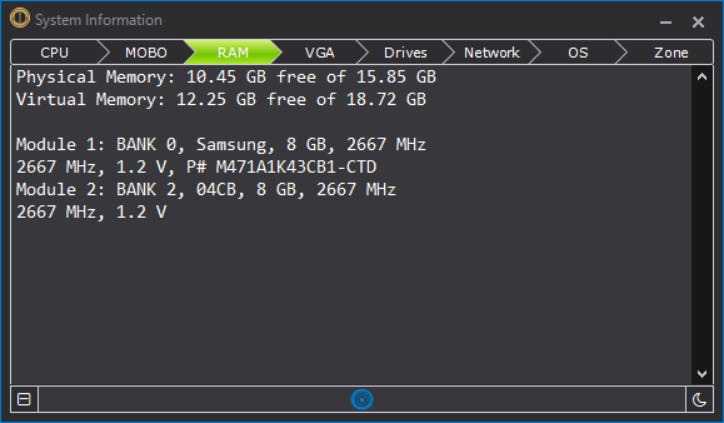Click the vertical scrollbar track

pyautogui.click(x=702, y=225)
